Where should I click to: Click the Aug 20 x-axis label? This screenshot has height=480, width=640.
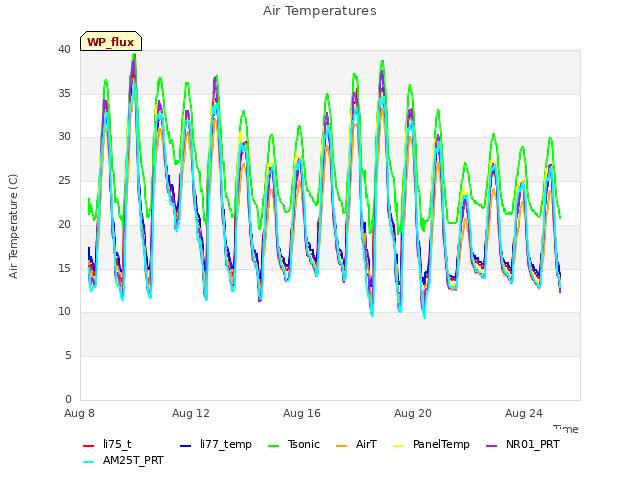coord(413,413)
